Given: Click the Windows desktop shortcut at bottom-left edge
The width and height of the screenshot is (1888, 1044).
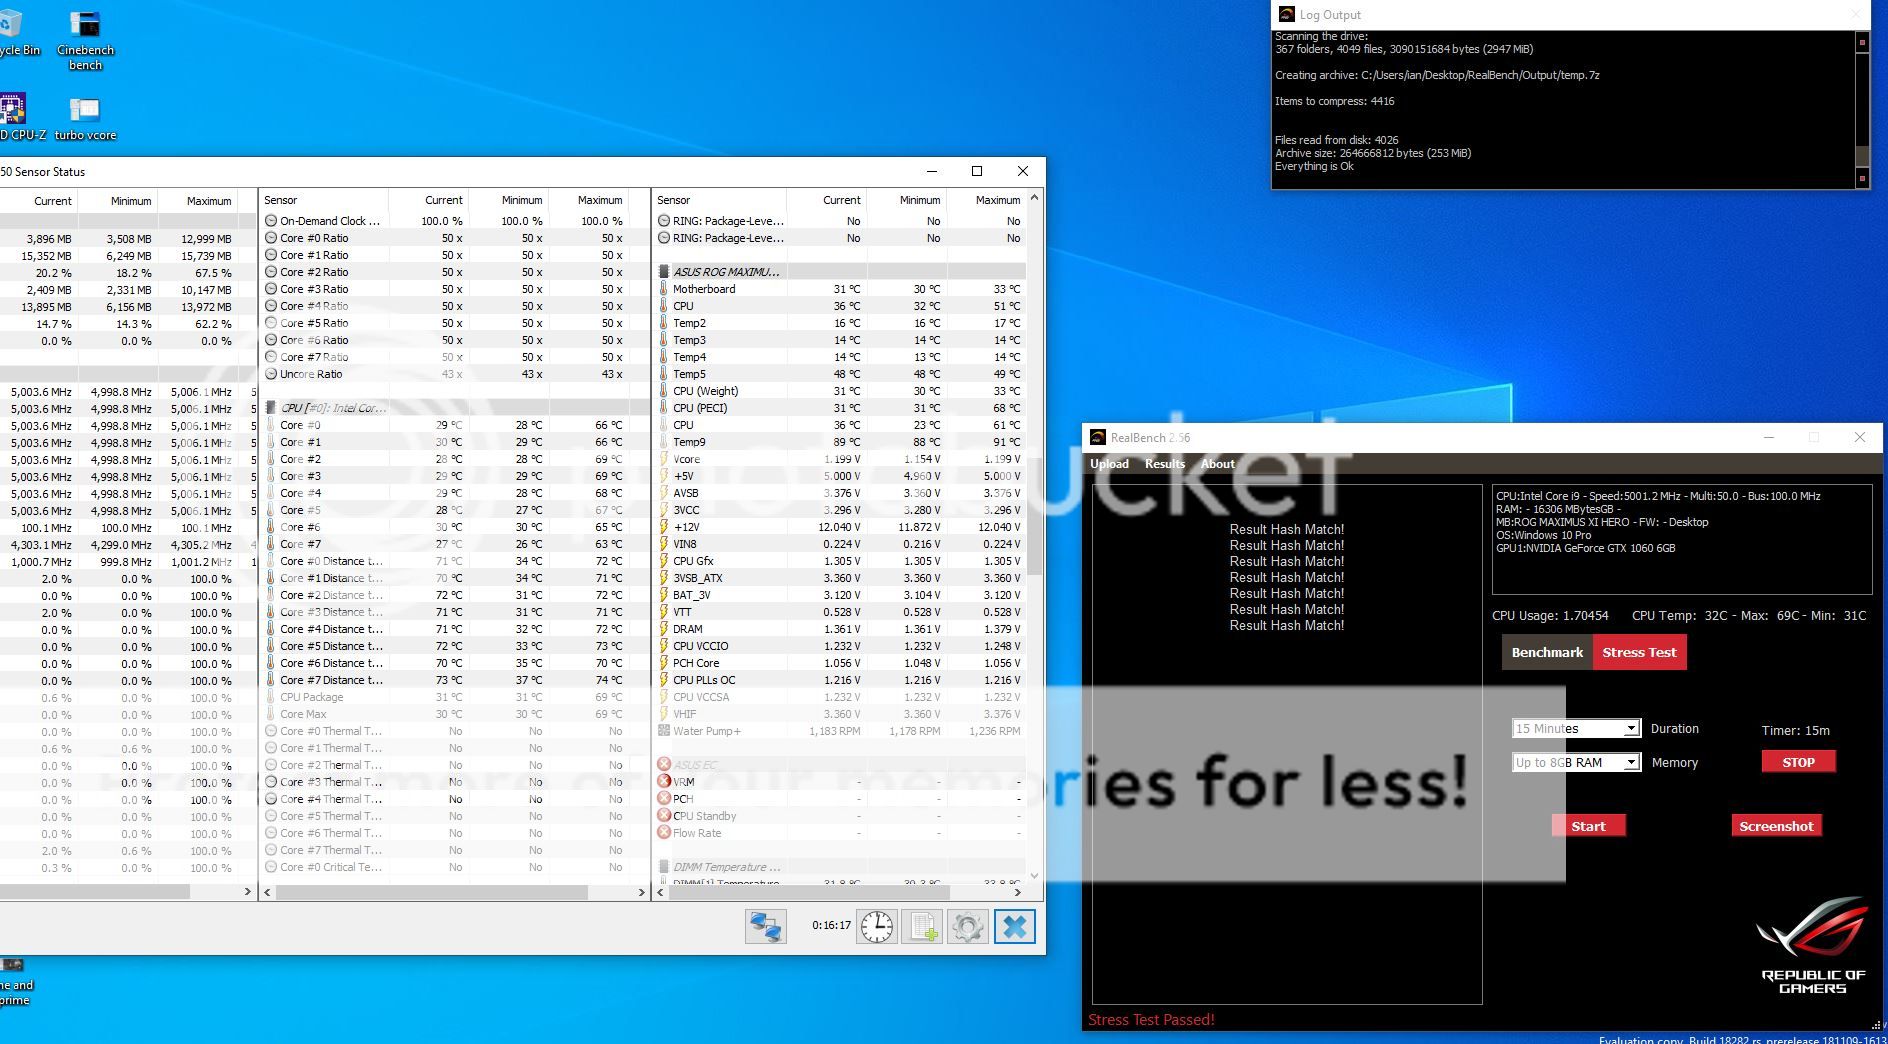Looking at the screenshot, I should pos(14,983).
